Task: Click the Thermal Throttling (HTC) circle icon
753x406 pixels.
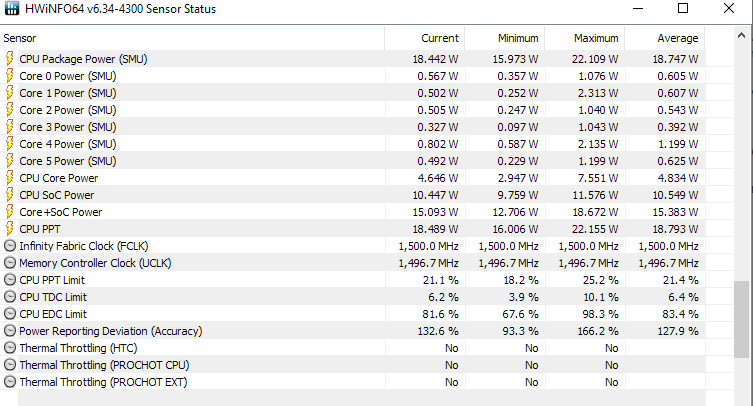Action: [10, 348]
